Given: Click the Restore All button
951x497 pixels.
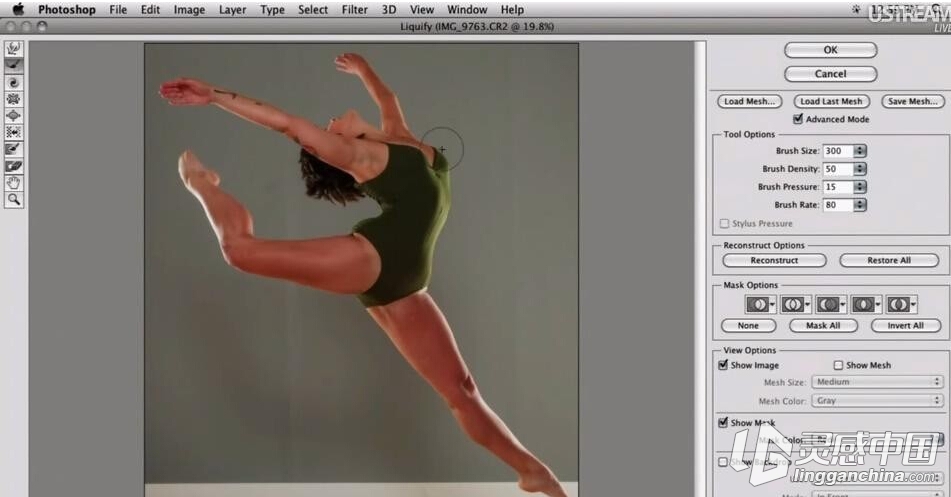Looking at the screenshot, I should (889, 260).
